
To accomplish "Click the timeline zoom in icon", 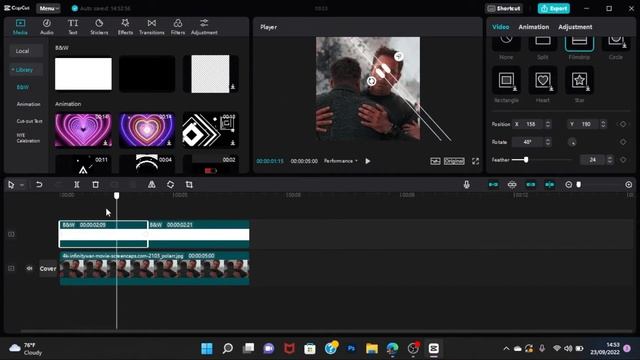I will [629, 184].
